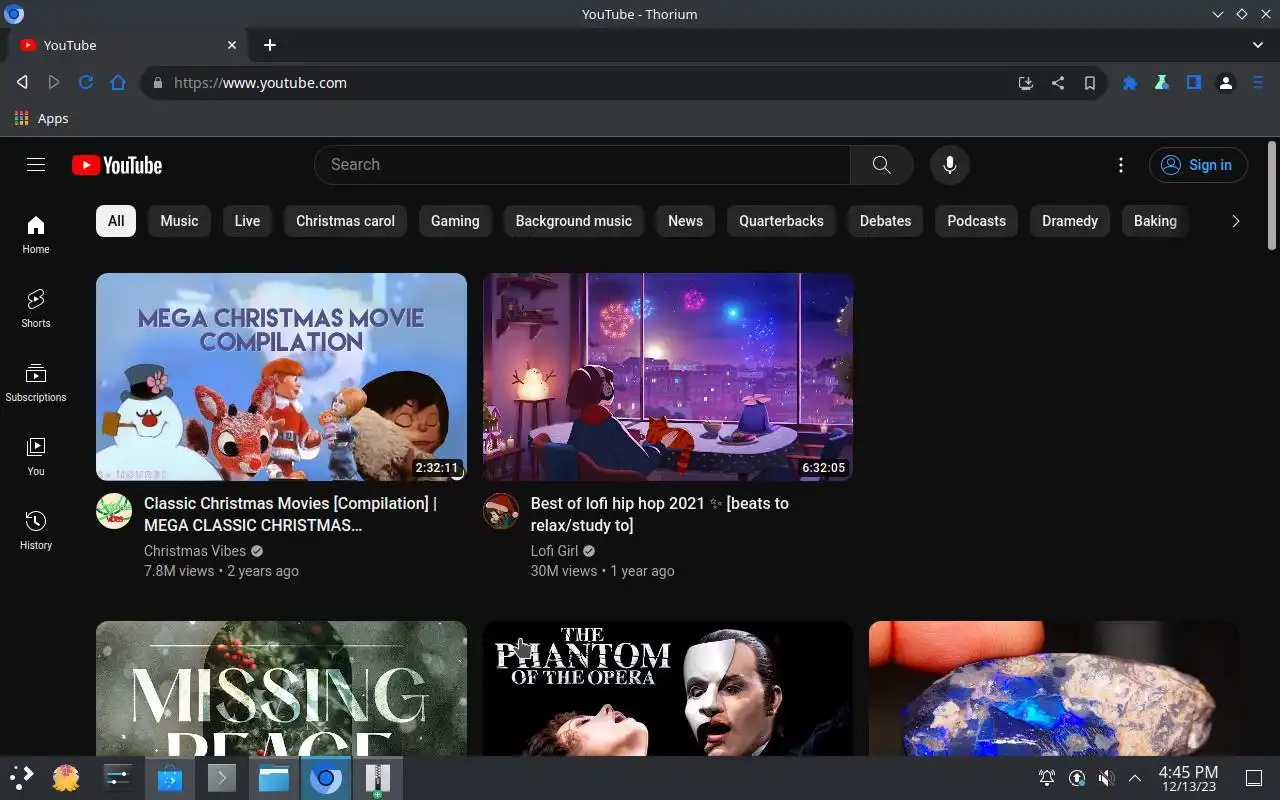The width and height of the screenshot is (1280, 800).
Task: Open browser profile icon
Action: point(1226,83)
